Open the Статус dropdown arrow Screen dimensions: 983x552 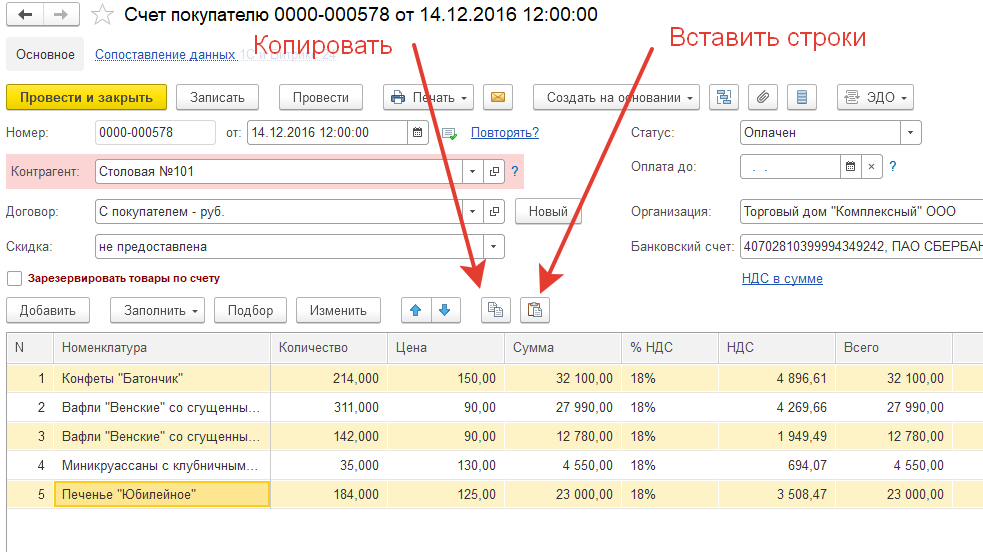[910, 133]
